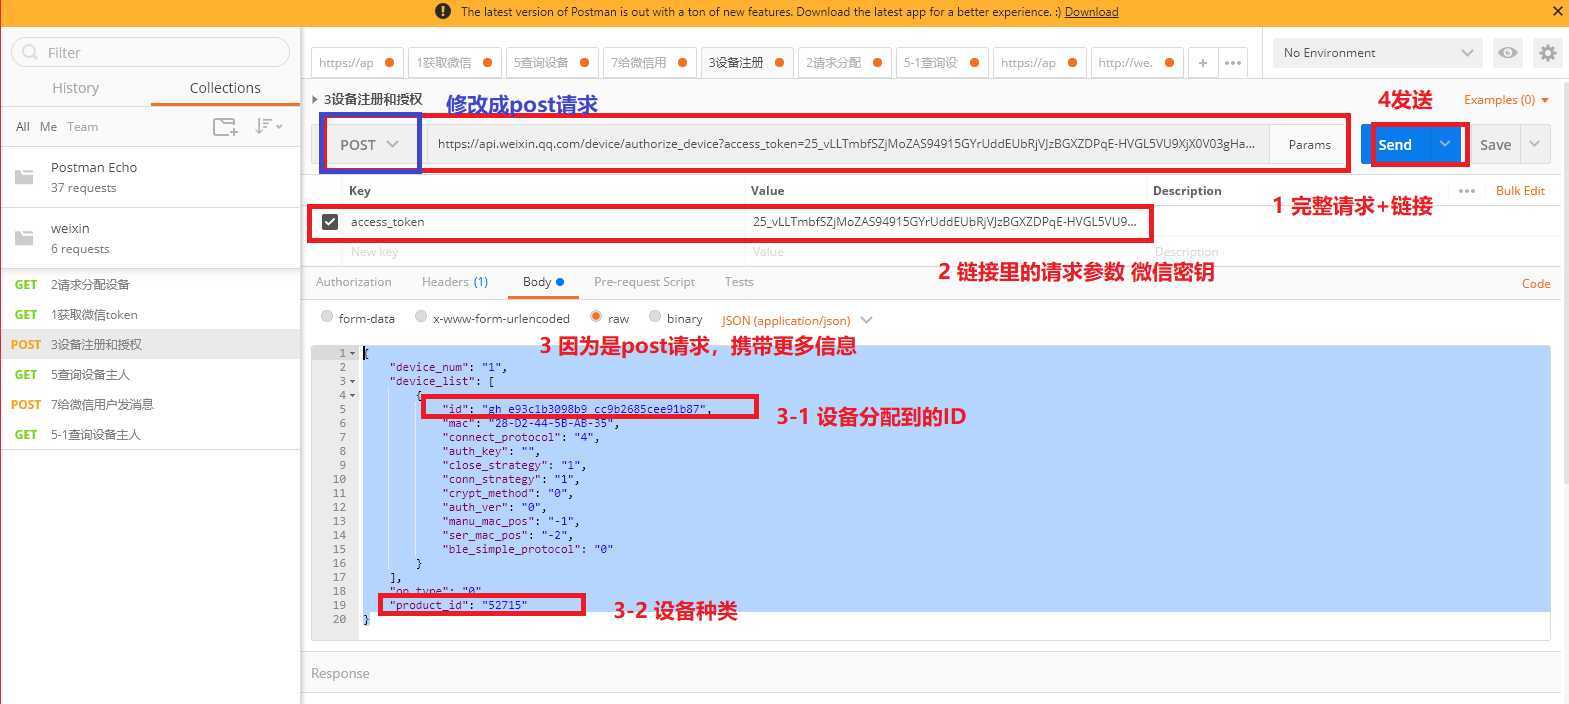Switch to the History tab

pyautogui.click(x=75, y=88)
